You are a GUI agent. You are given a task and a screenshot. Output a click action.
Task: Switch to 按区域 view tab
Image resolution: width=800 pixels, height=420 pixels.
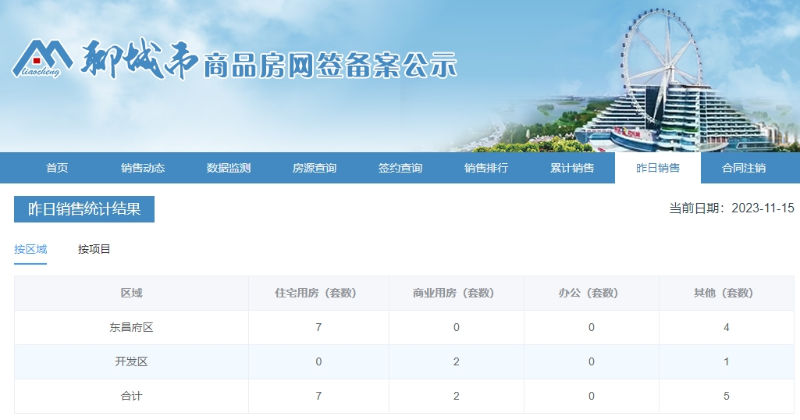31,249
